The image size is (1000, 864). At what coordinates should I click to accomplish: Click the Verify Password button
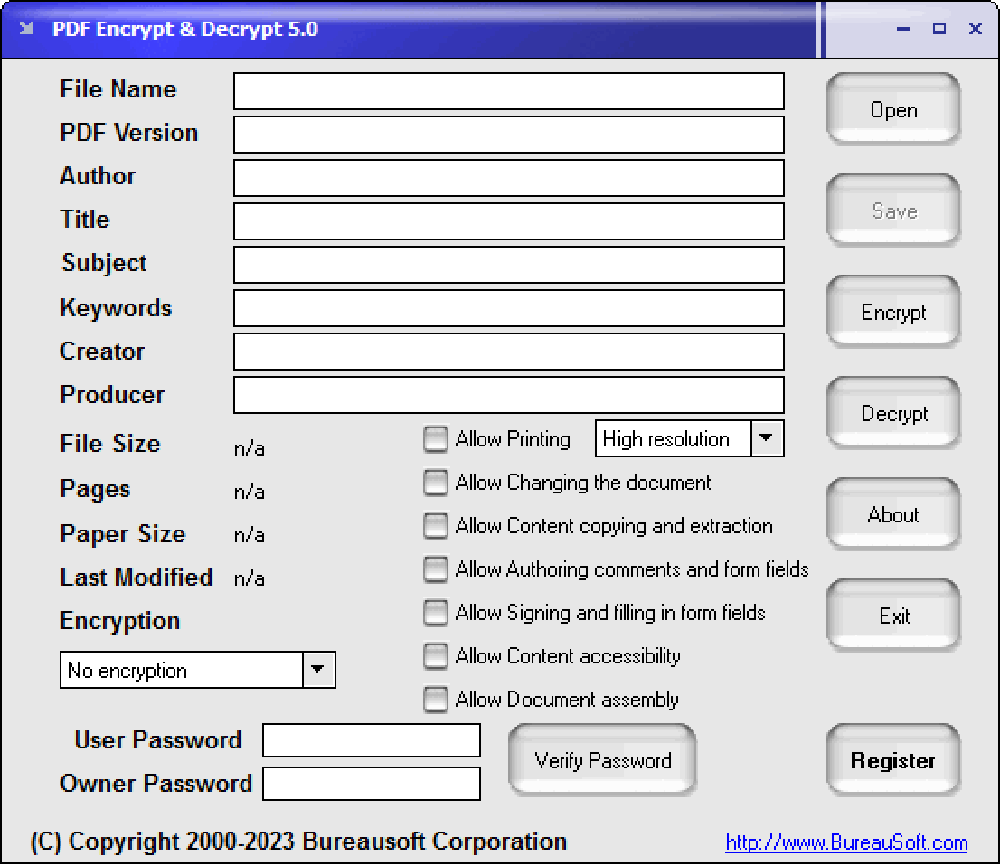(x=602, y=761)
